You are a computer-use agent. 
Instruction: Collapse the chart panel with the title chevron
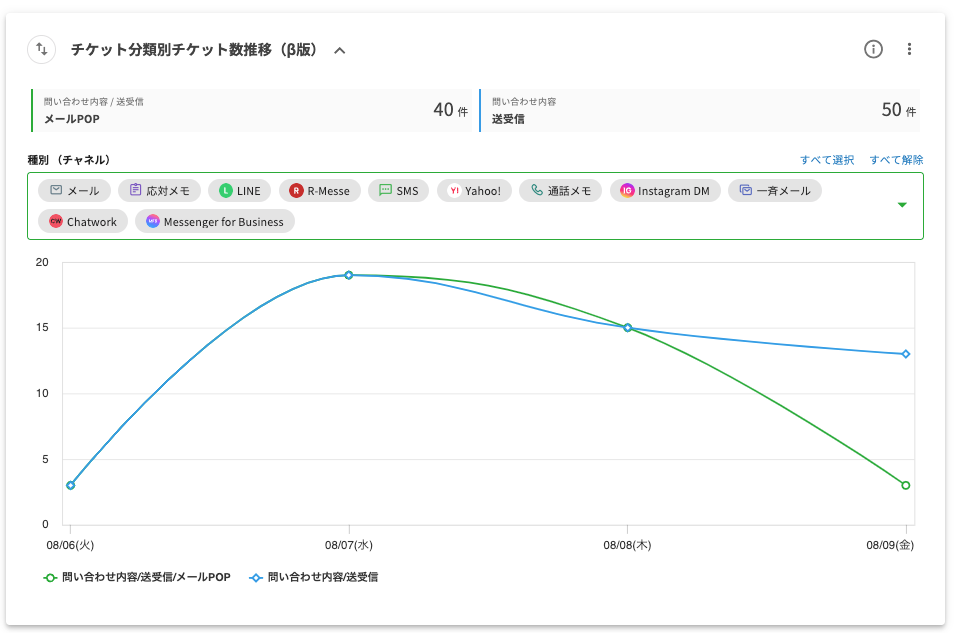340,50
